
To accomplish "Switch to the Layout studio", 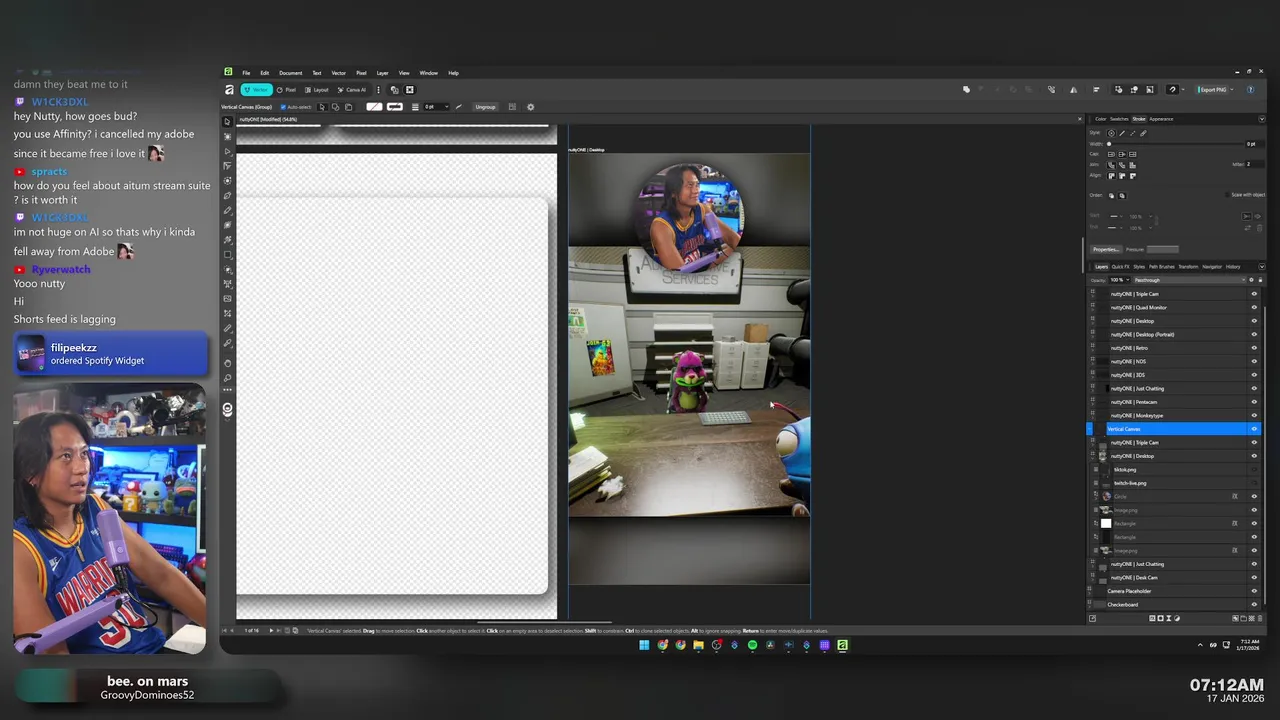I will (x=316, y=90).
